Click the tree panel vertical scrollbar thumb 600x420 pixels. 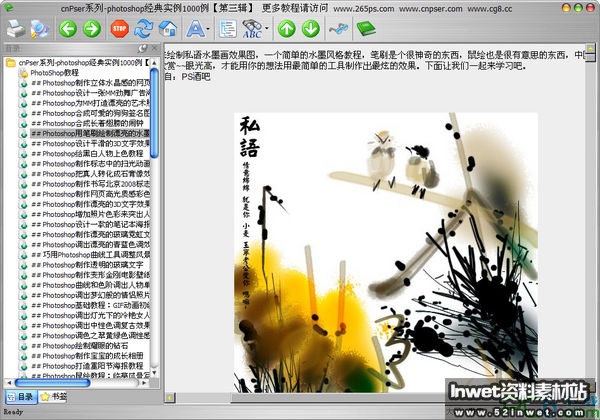154,113
